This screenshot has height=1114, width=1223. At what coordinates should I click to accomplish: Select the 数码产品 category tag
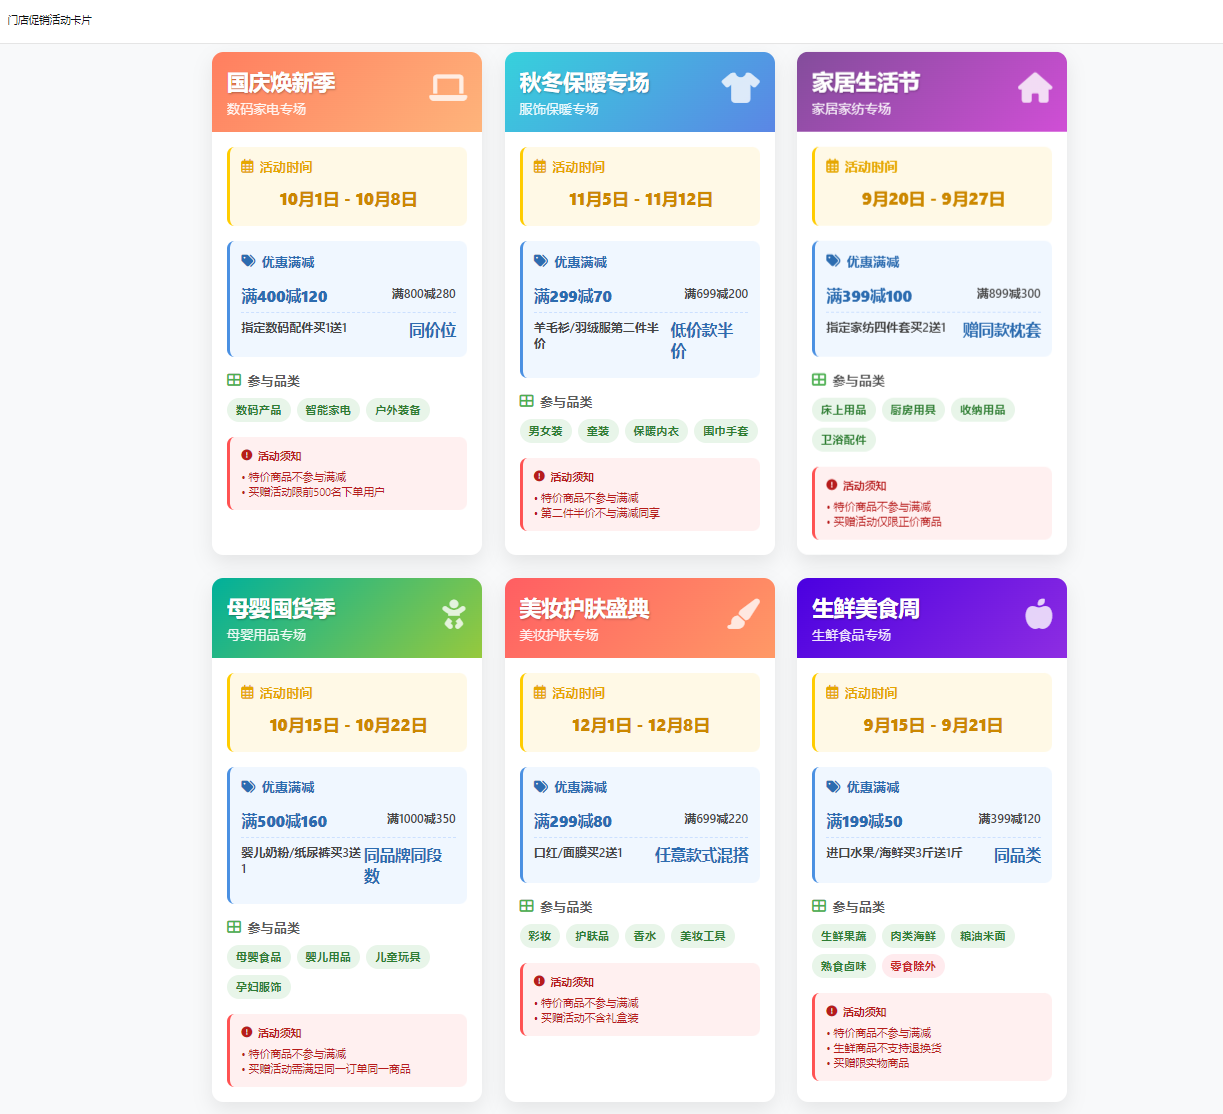pos(258,410)
